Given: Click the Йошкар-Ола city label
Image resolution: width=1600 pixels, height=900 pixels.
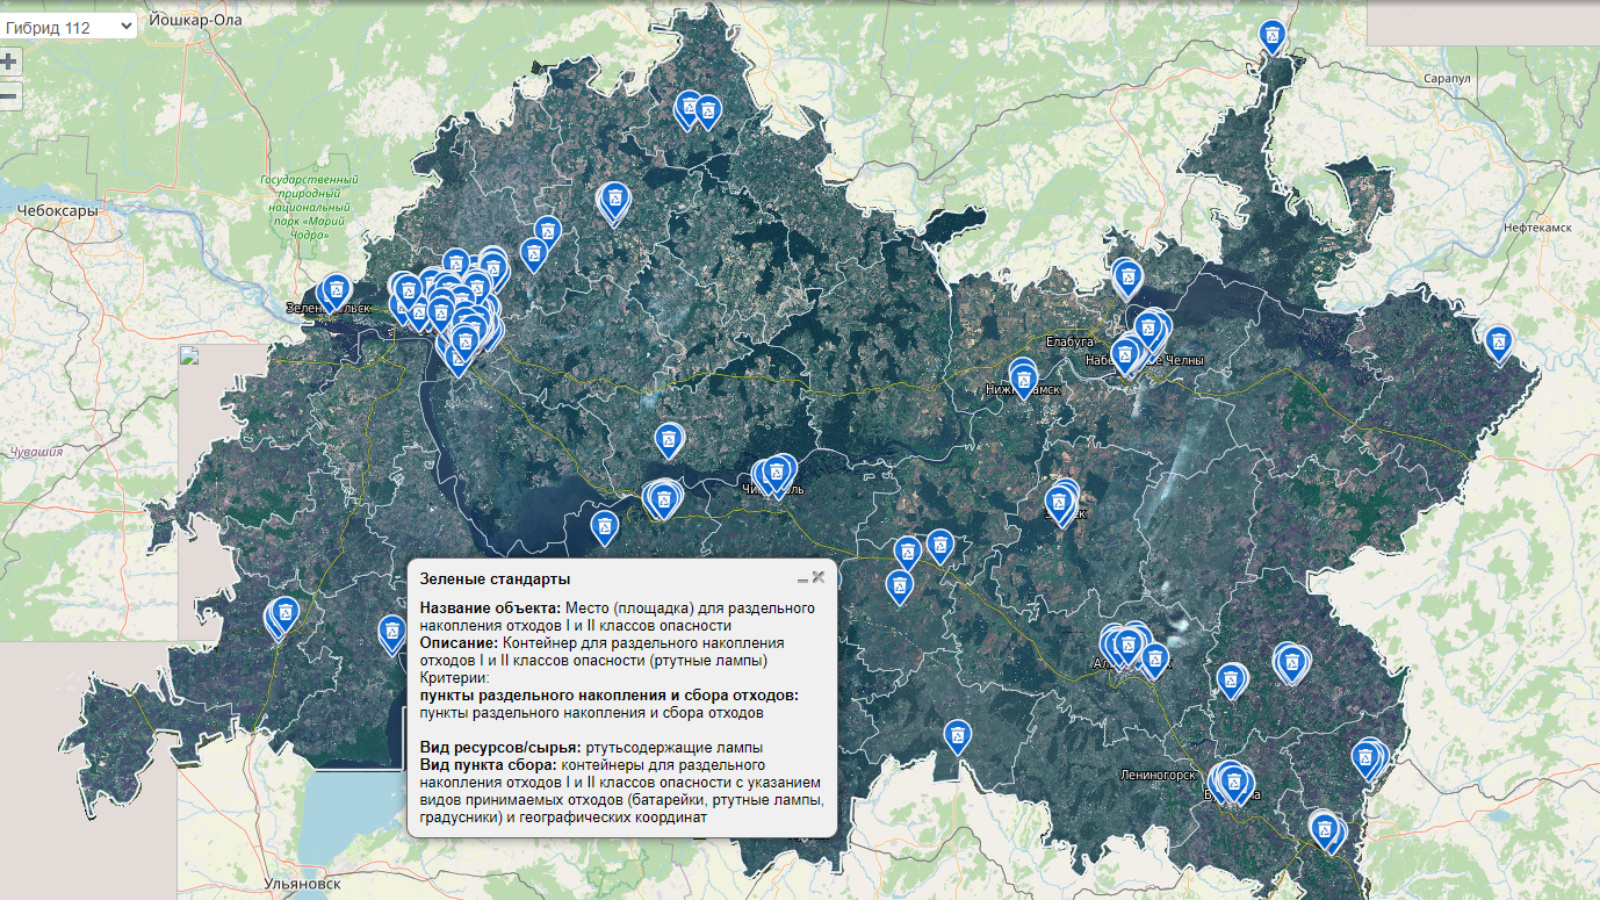Looking at the screenshot, I should 195,20.
